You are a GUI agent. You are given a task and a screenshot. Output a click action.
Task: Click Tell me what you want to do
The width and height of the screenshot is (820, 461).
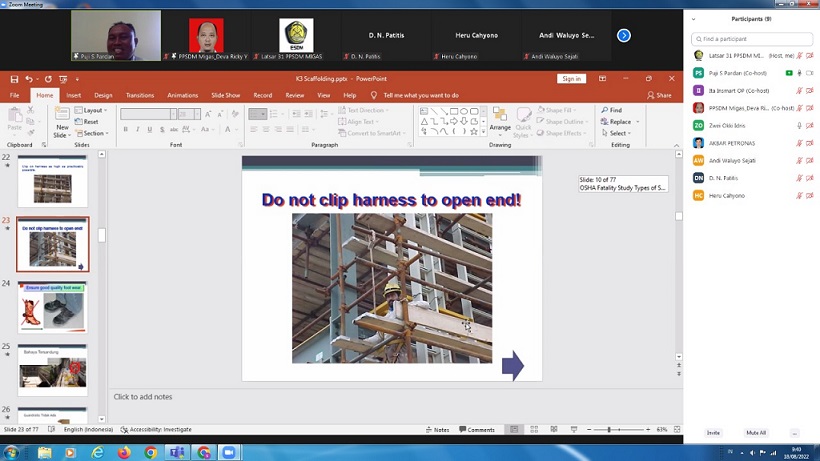[x=420, y=95]
